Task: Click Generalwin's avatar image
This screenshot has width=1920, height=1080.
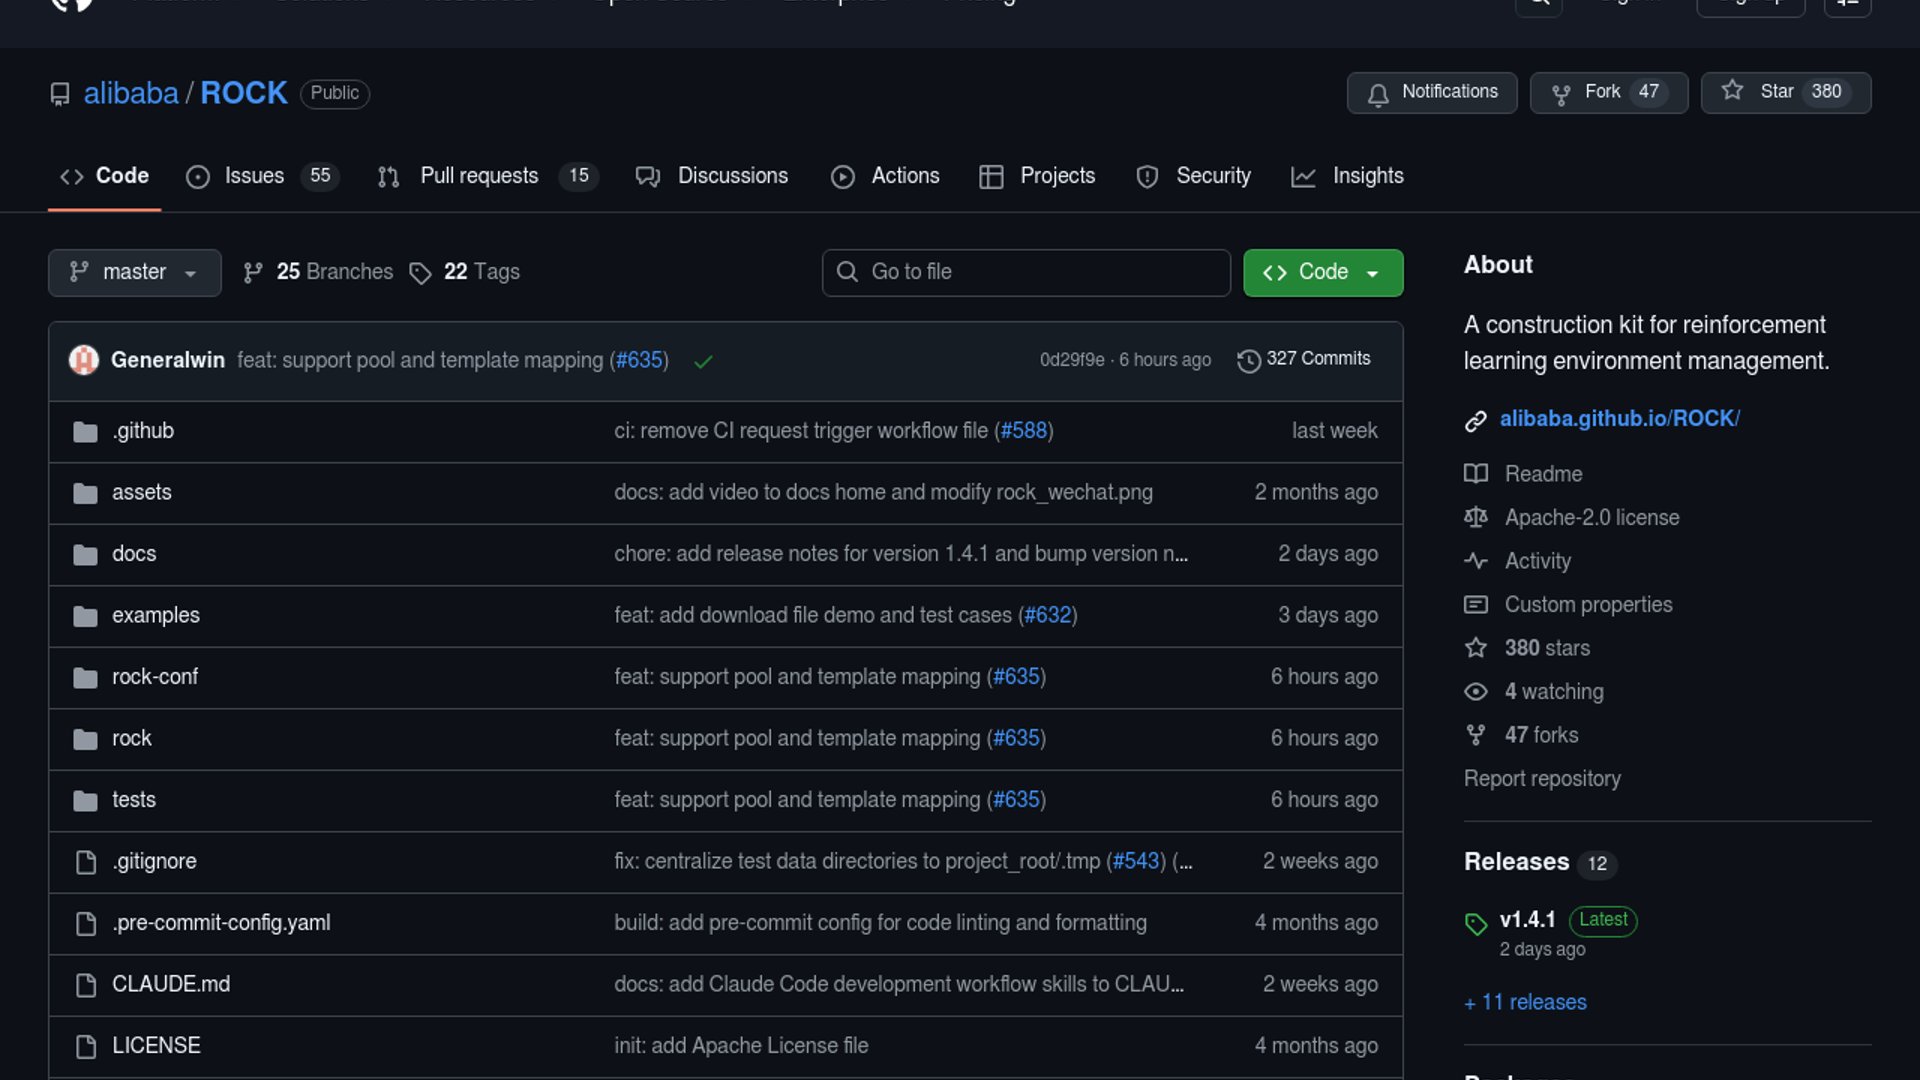Action: click(x=84, y=360)
